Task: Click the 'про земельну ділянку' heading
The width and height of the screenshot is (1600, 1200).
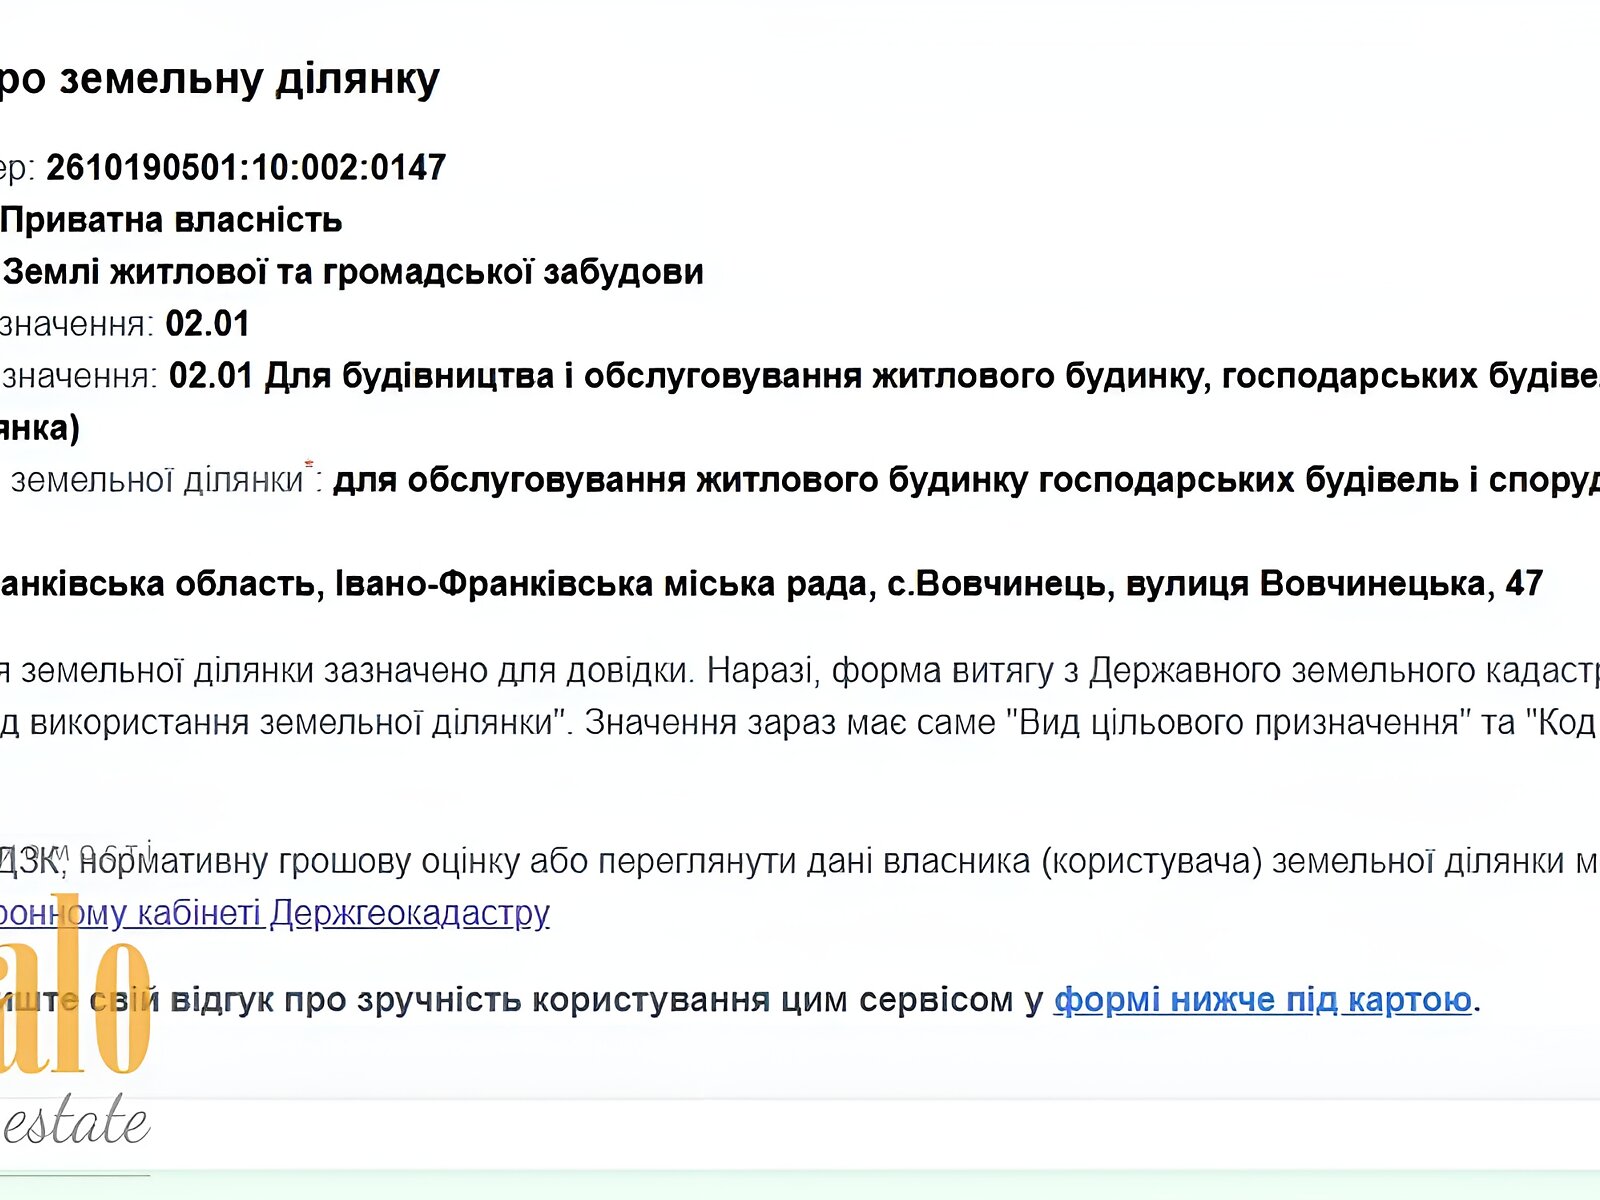Action: point(219,79)
